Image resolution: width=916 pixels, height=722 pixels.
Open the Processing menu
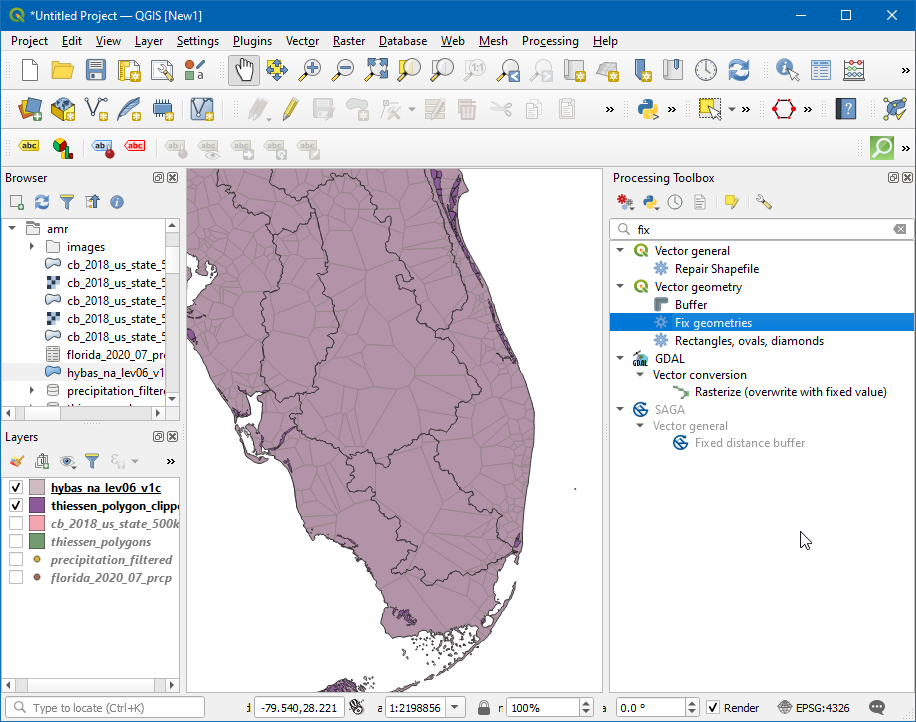549,41
